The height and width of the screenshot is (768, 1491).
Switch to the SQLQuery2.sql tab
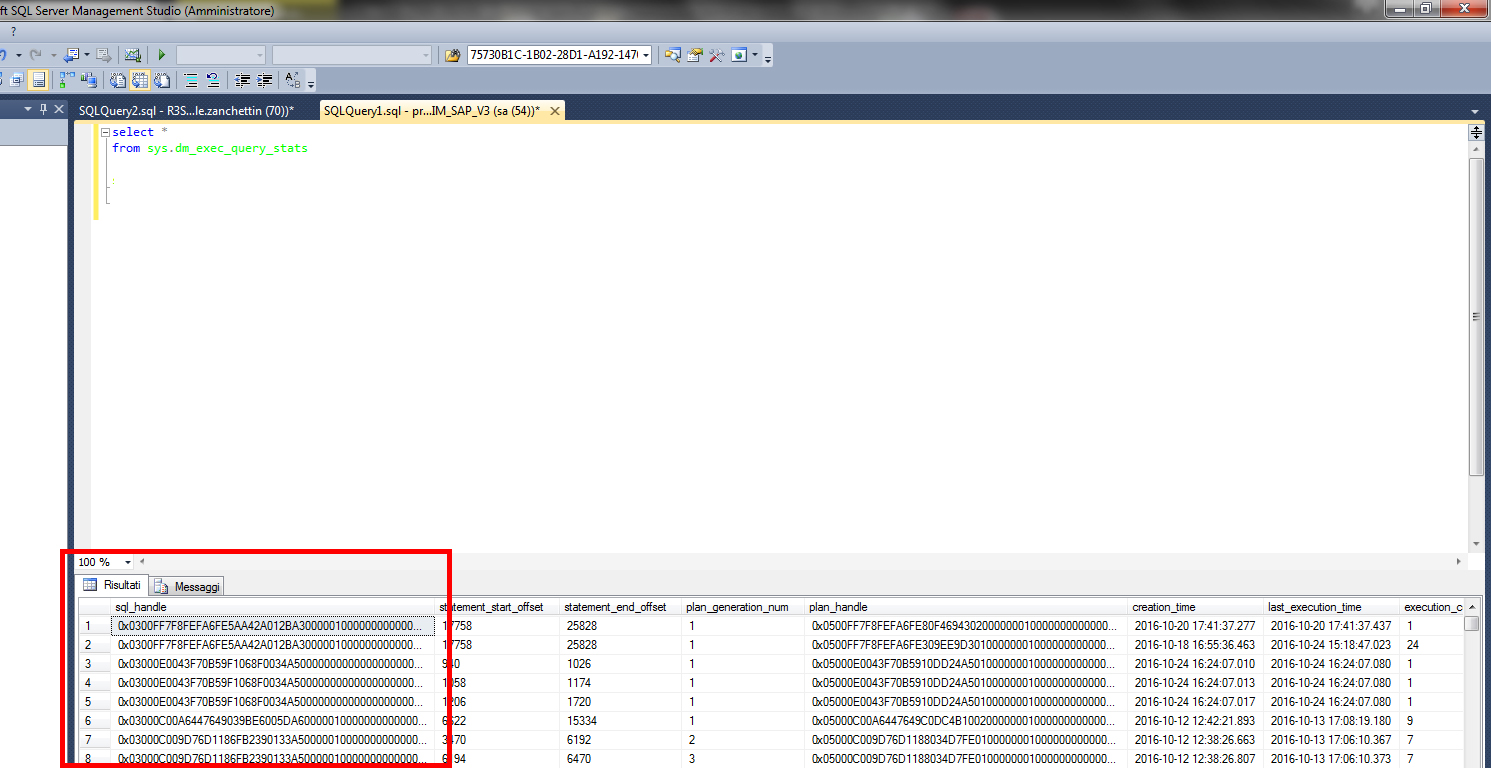tap(185, 111)
